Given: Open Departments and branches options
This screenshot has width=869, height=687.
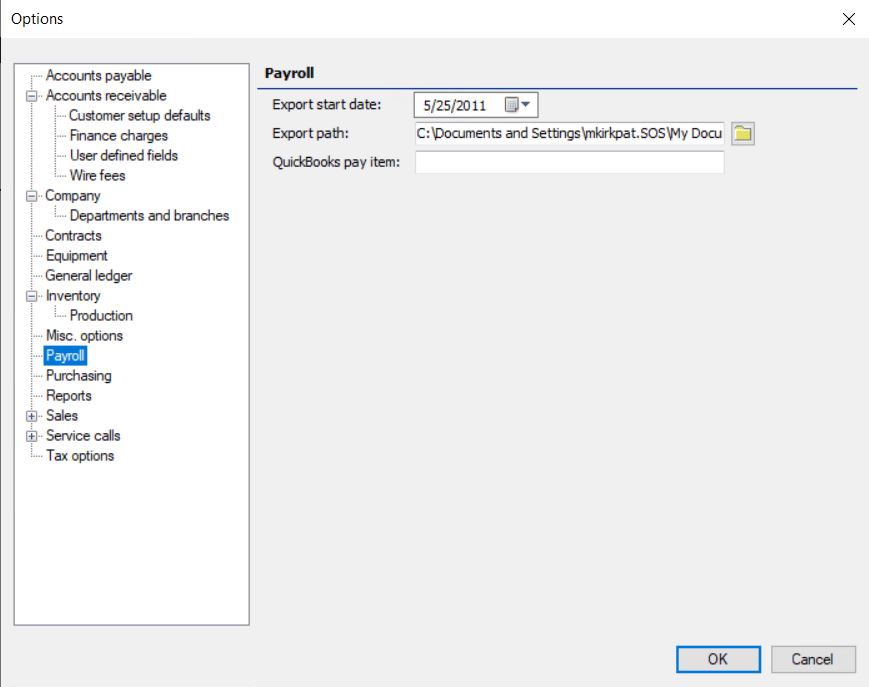Looking at the screenshot, I should (x=149, y=216).
